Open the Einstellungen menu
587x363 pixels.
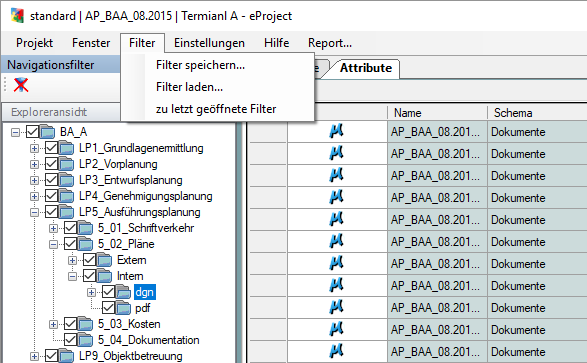pyautogui.click(x=209, y=43)
